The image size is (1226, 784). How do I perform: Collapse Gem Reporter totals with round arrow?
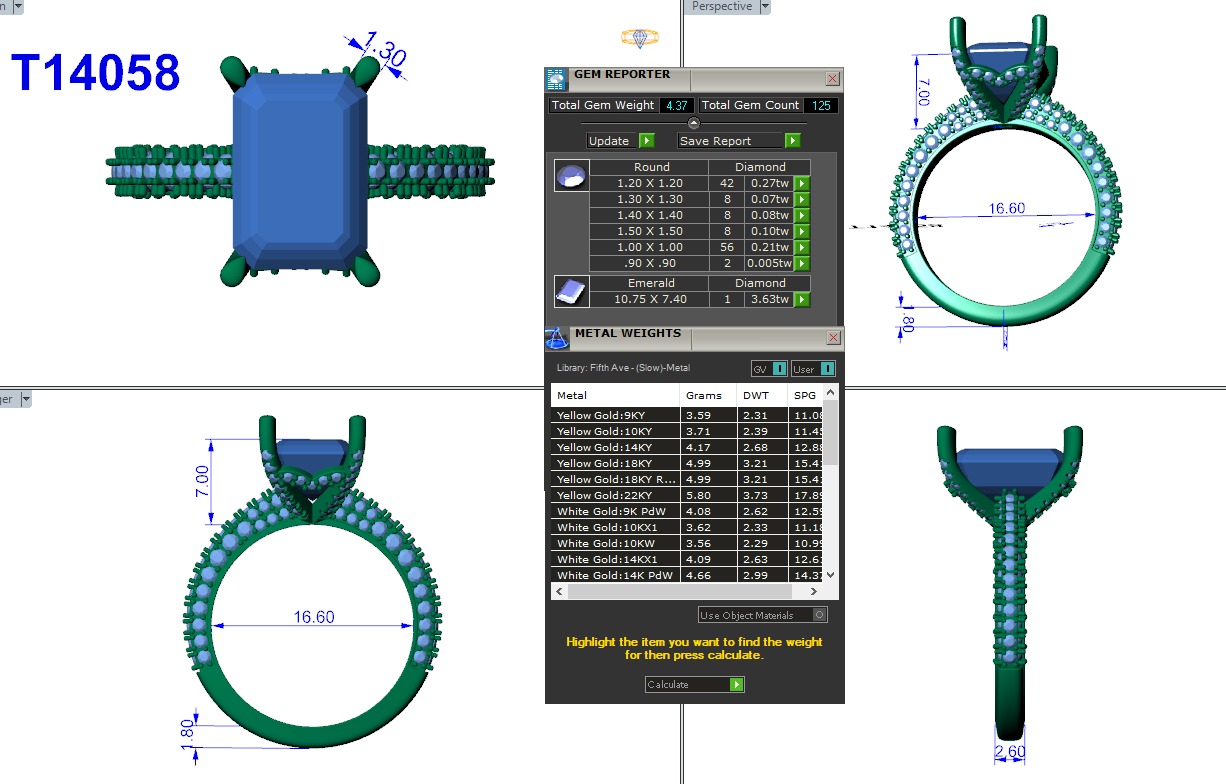[694, 123]
